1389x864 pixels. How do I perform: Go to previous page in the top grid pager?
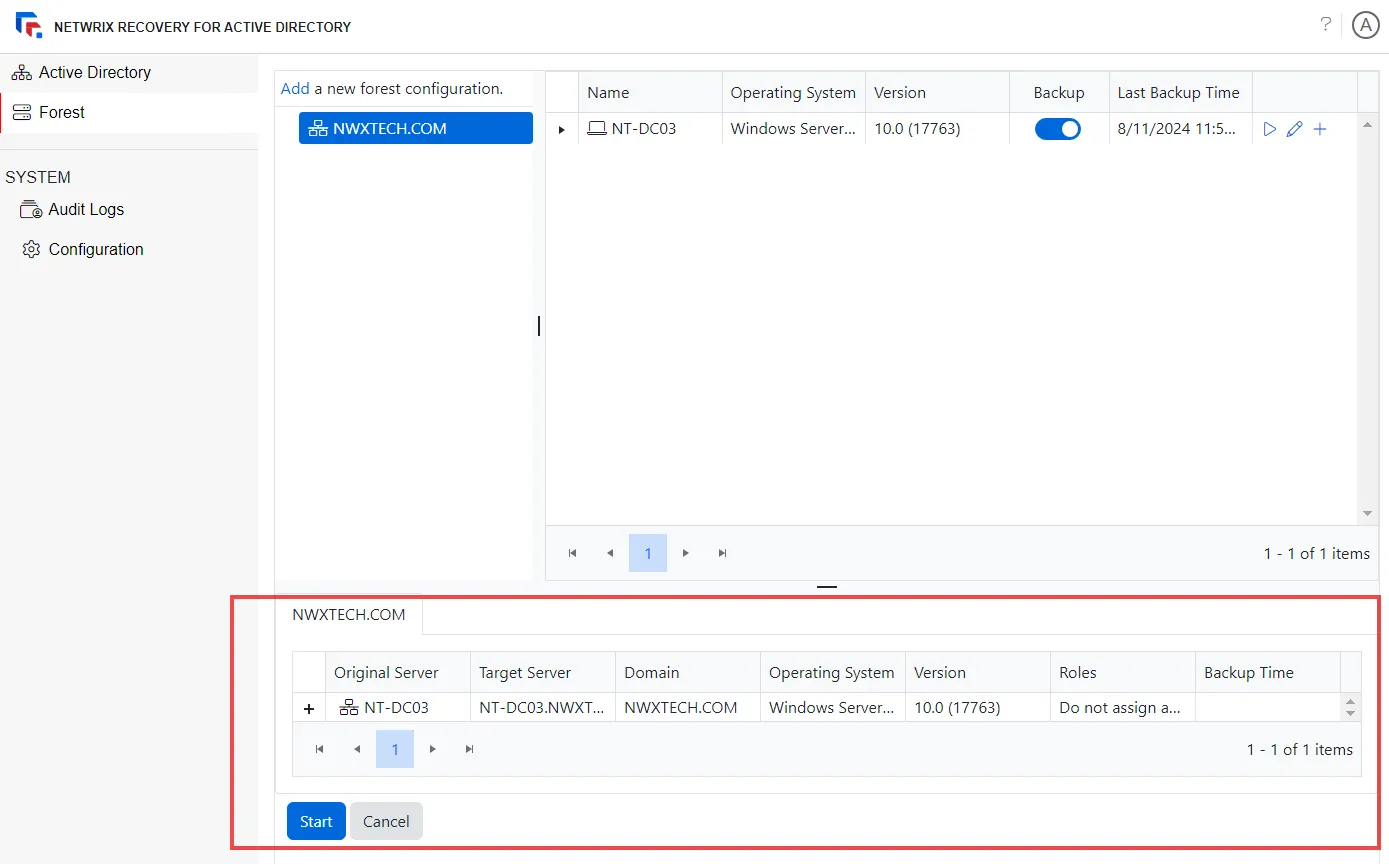coord(610,553)
